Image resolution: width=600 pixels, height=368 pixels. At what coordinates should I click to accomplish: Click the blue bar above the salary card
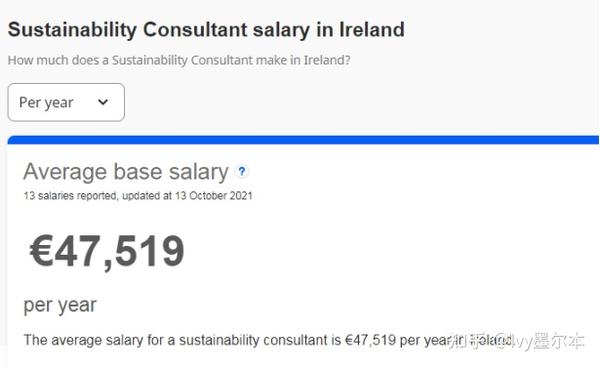coord(303,140)
